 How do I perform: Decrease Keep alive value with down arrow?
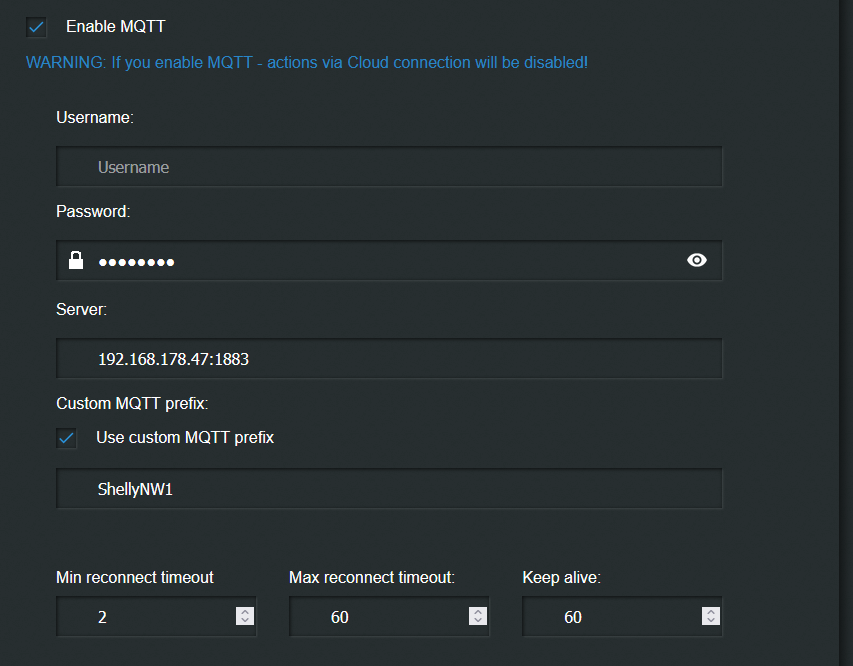(710, 621)
